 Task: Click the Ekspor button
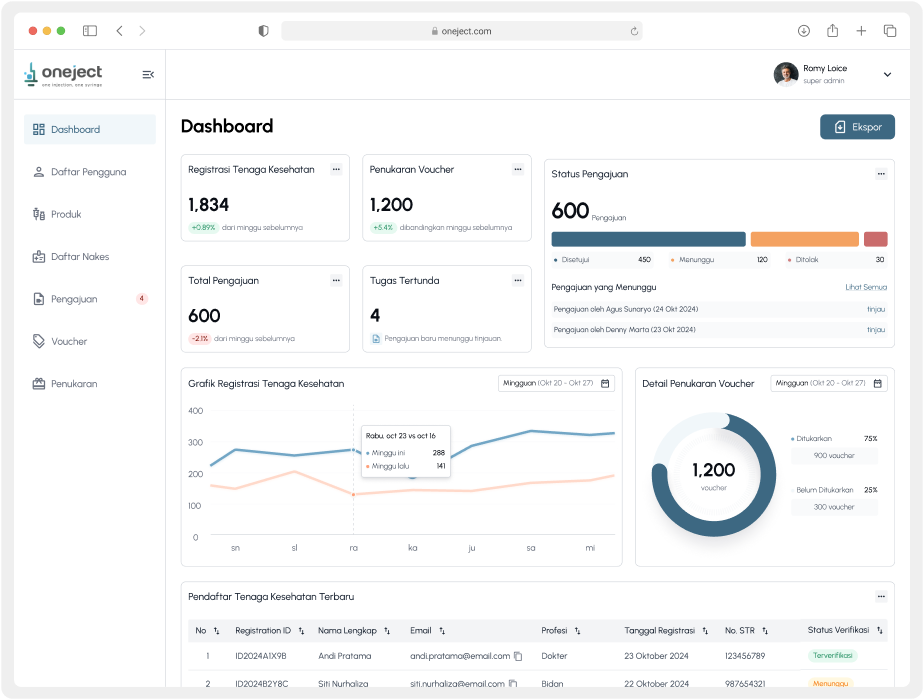[857, 127]
